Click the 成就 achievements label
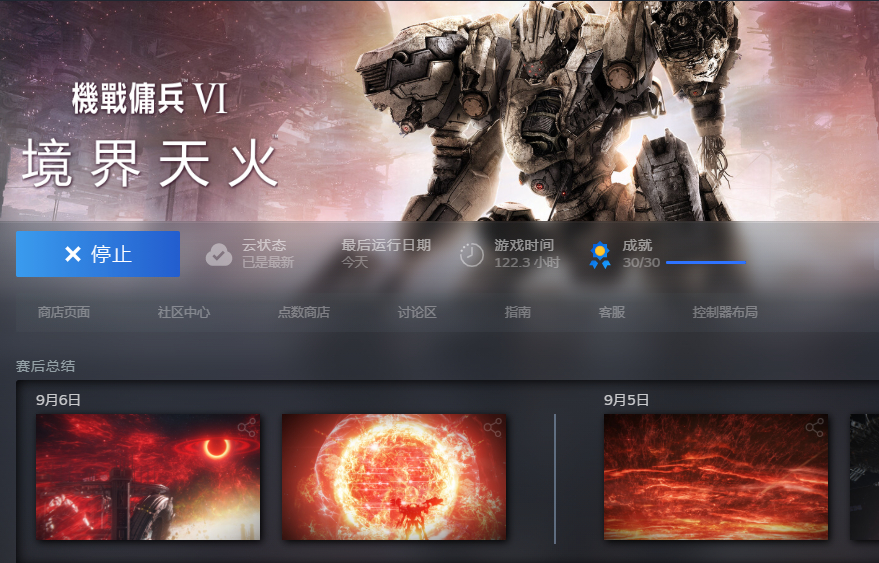Viewport: 879px width, 563px height. (x=637, y=246)
